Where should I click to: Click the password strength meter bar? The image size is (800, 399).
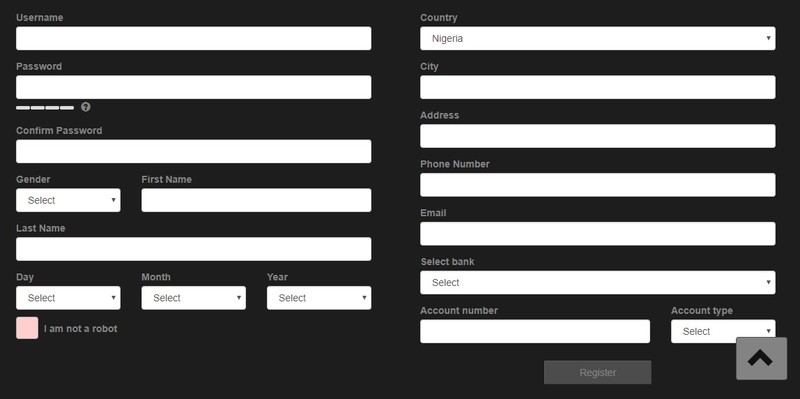click(x=45, y=108)
